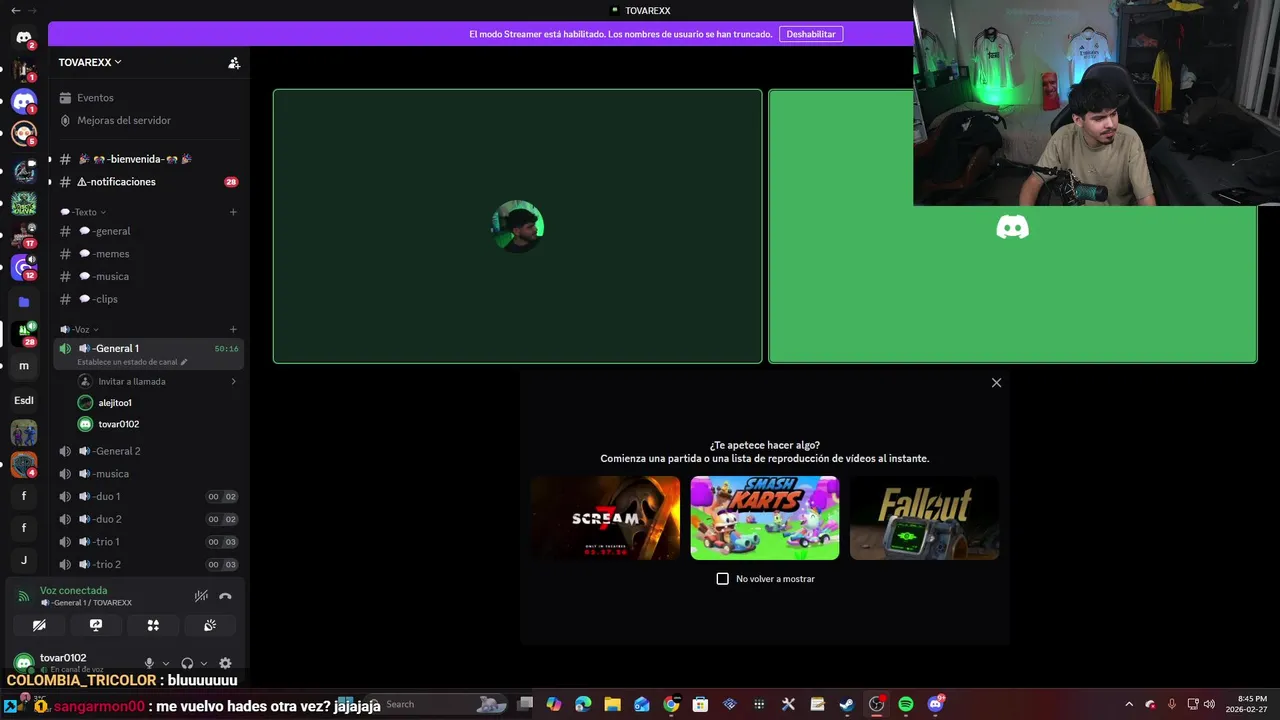
Task: Open server folder icon in sidebar
Action: [24, 302]
